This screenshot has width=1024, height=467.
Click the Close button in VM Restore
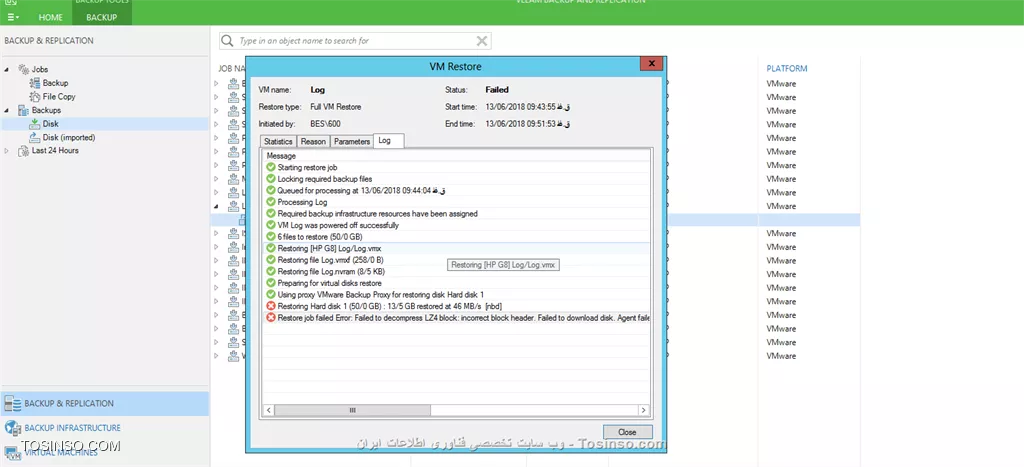[x=627, y=432]
